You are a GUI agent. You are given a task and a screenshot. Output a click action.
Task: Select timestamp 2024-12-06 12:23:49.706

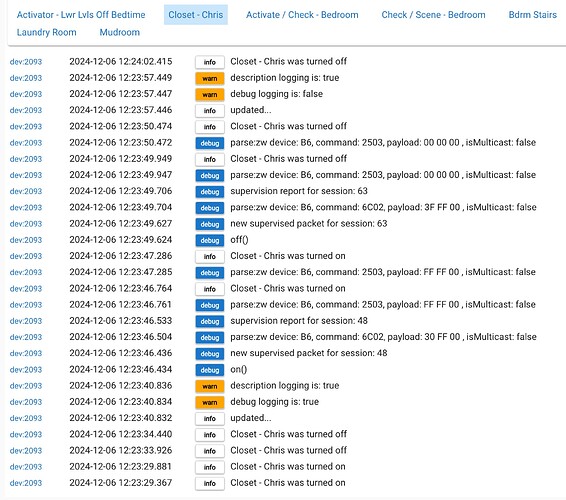(x=121, y=191)
